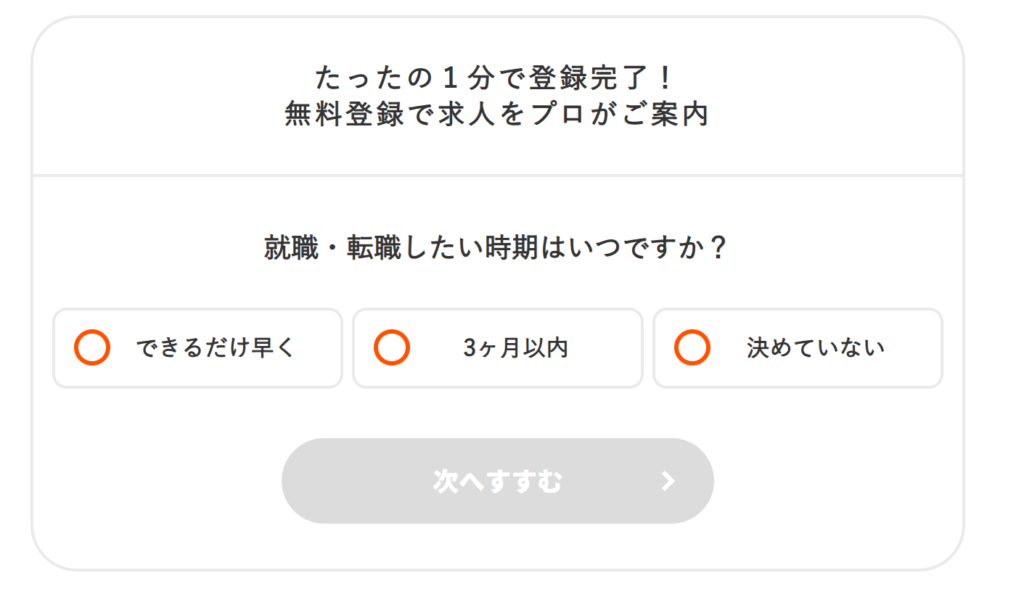Click the 3ヶ月以内 label text

pyautogui.click(x=515, y=348)
